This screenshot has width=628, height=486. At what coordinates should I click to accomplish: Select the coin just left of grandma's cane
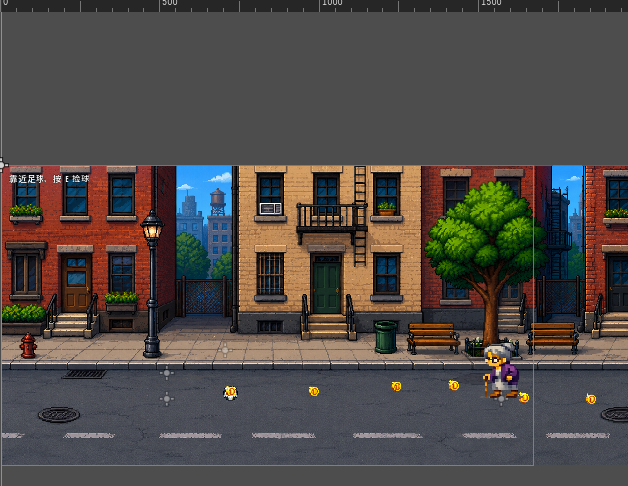click(453, 385)
